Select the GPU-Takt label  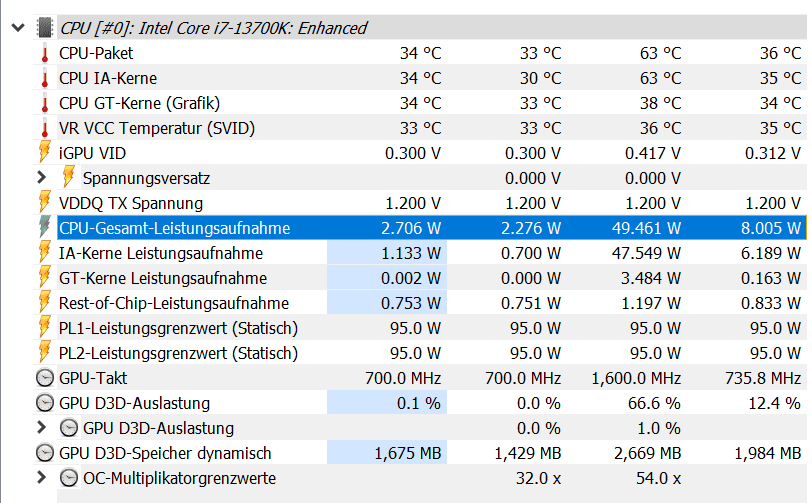[x=93, y=378]
